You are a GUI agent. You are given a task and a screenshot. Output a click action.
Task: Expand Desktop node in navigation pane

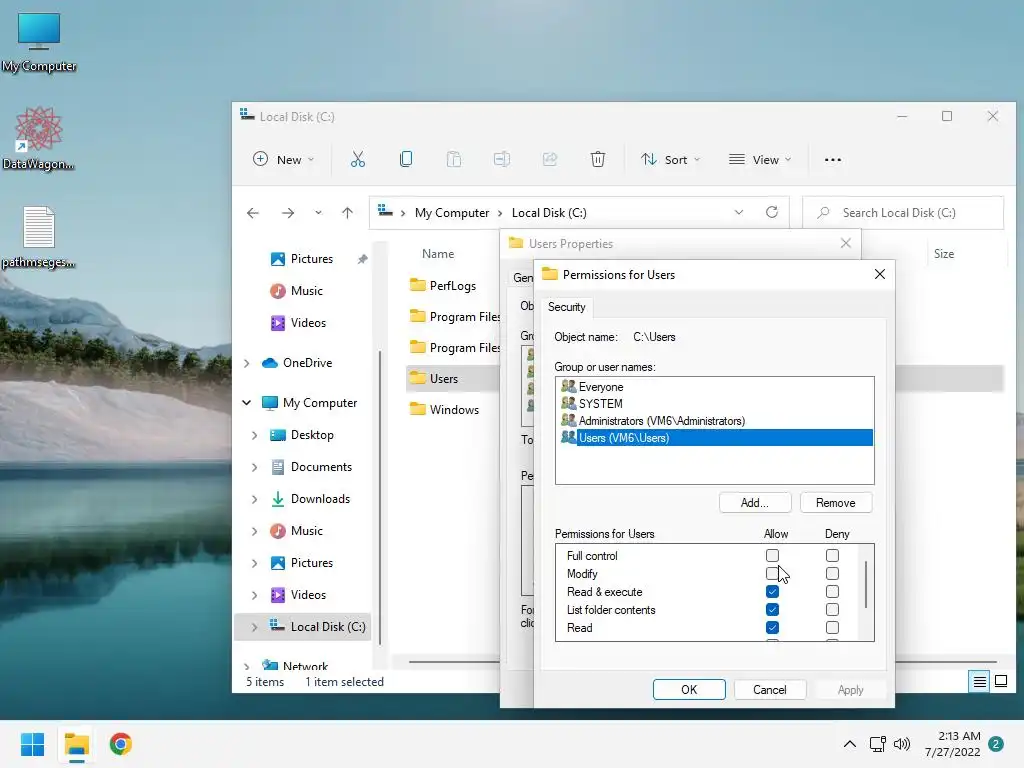255,435
